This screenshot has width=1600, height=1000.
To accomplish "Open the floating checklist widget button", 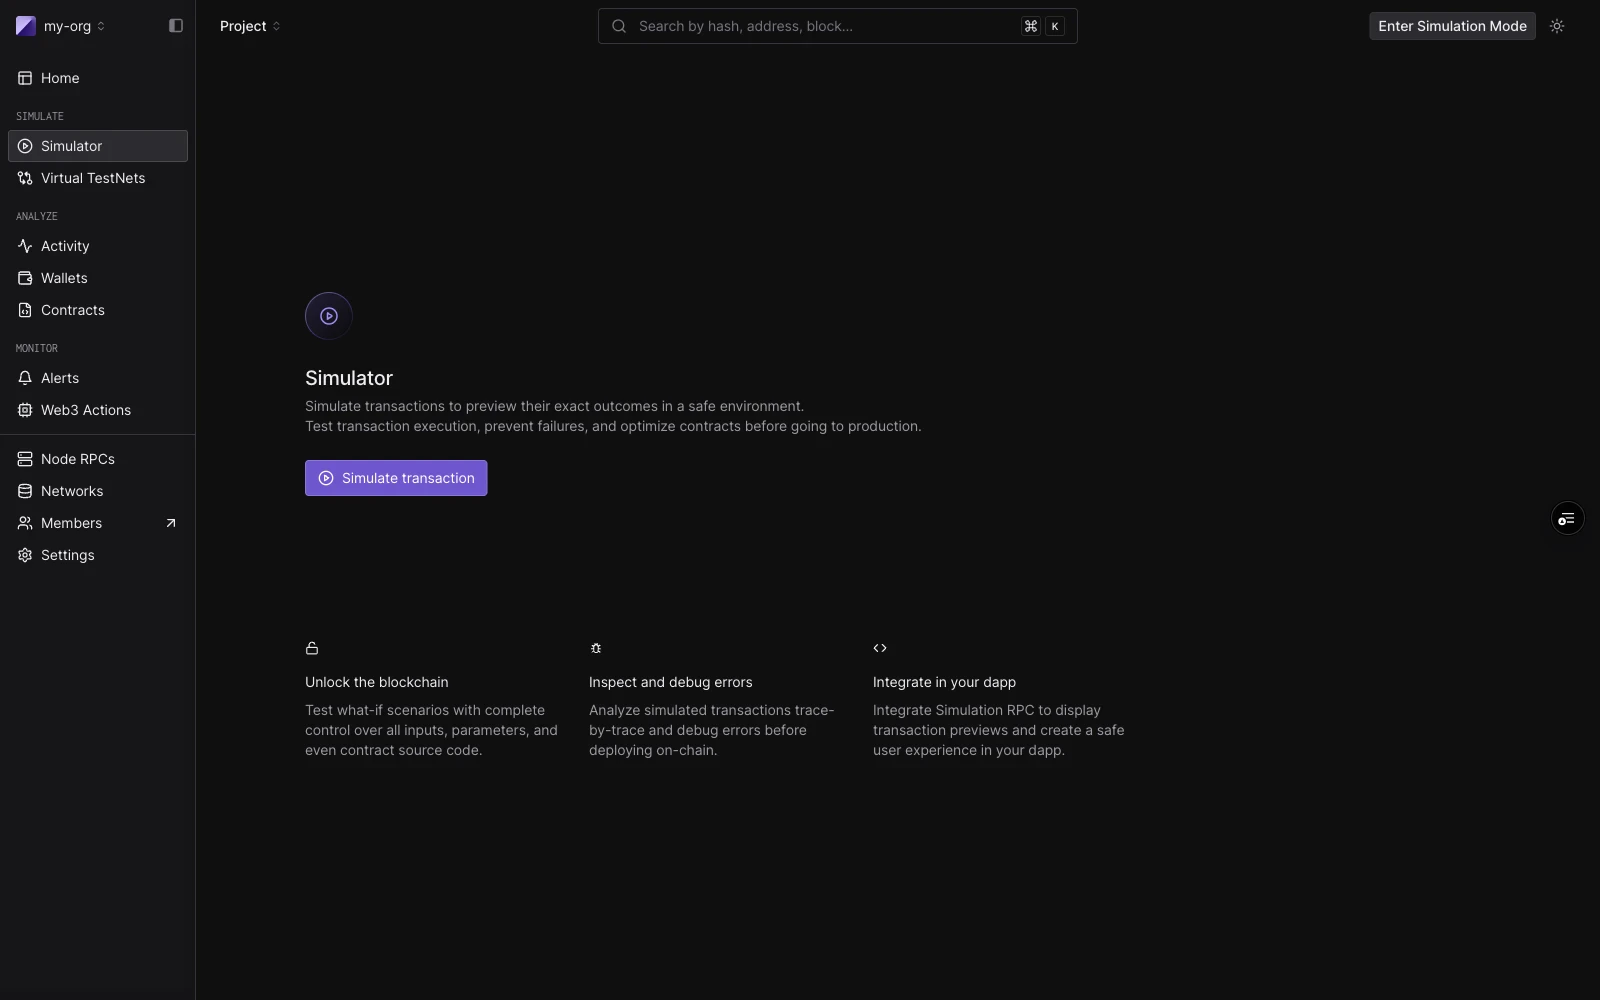I will pyautogui.click(x=1567, y=518).
